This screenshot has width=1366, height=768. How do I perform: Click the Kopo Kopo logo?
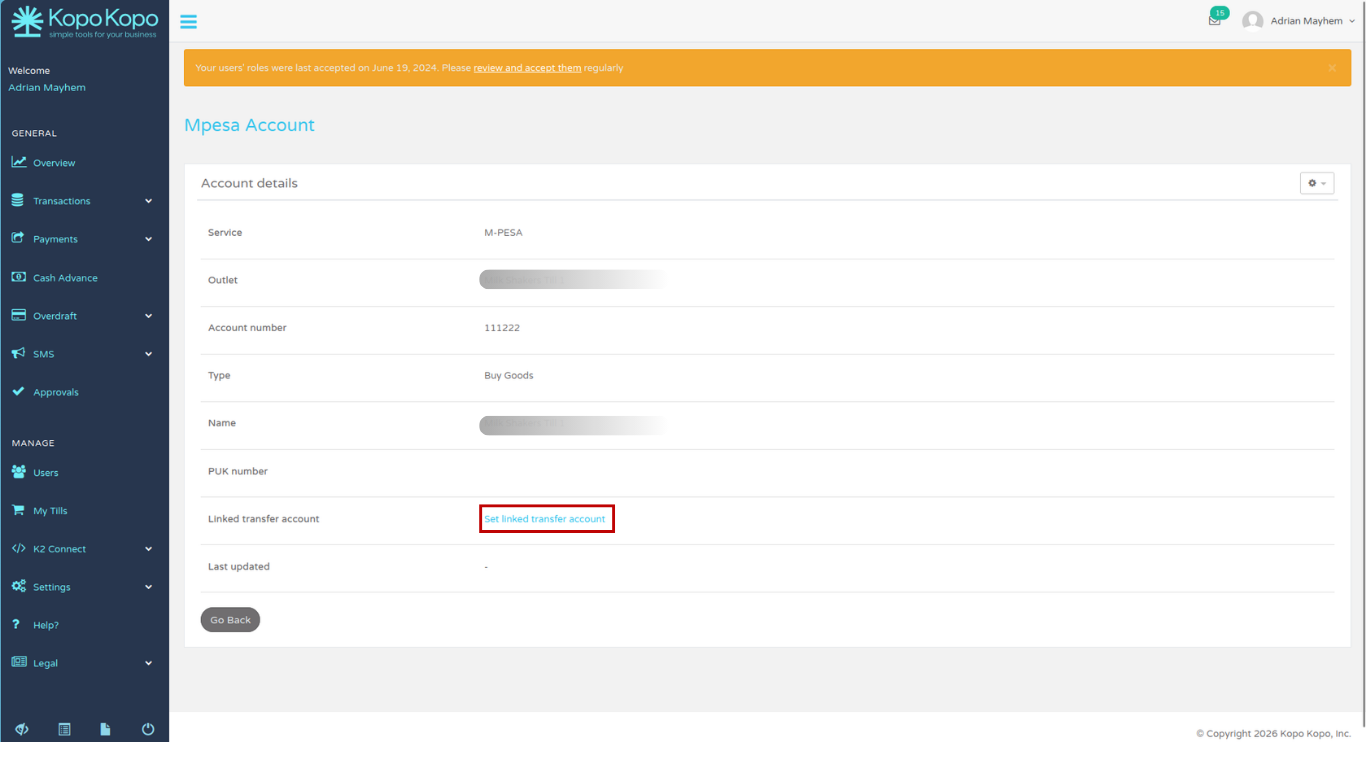click(84, 21)
